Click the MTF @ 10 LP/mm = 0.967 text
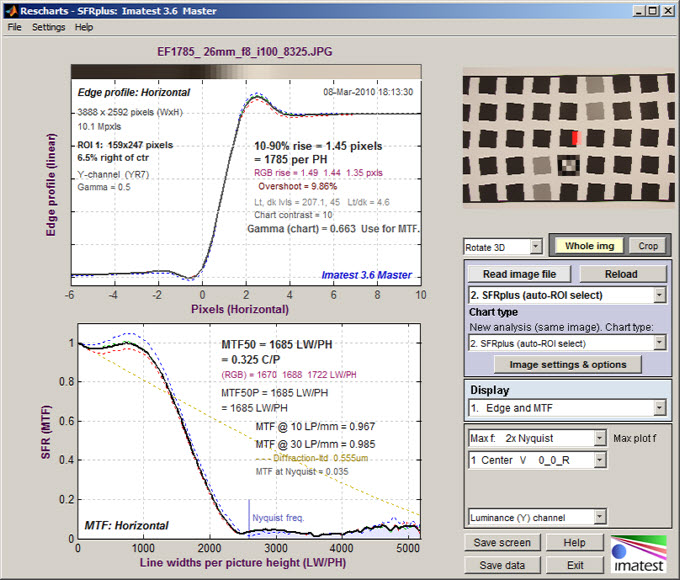The width and height of the screenshot is (680, 580). (x=315, y=426)
